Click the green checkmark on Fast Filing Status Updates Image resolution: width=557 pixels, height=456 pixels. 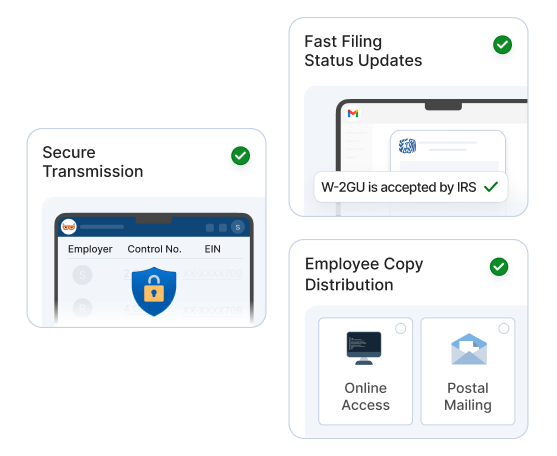502,45
